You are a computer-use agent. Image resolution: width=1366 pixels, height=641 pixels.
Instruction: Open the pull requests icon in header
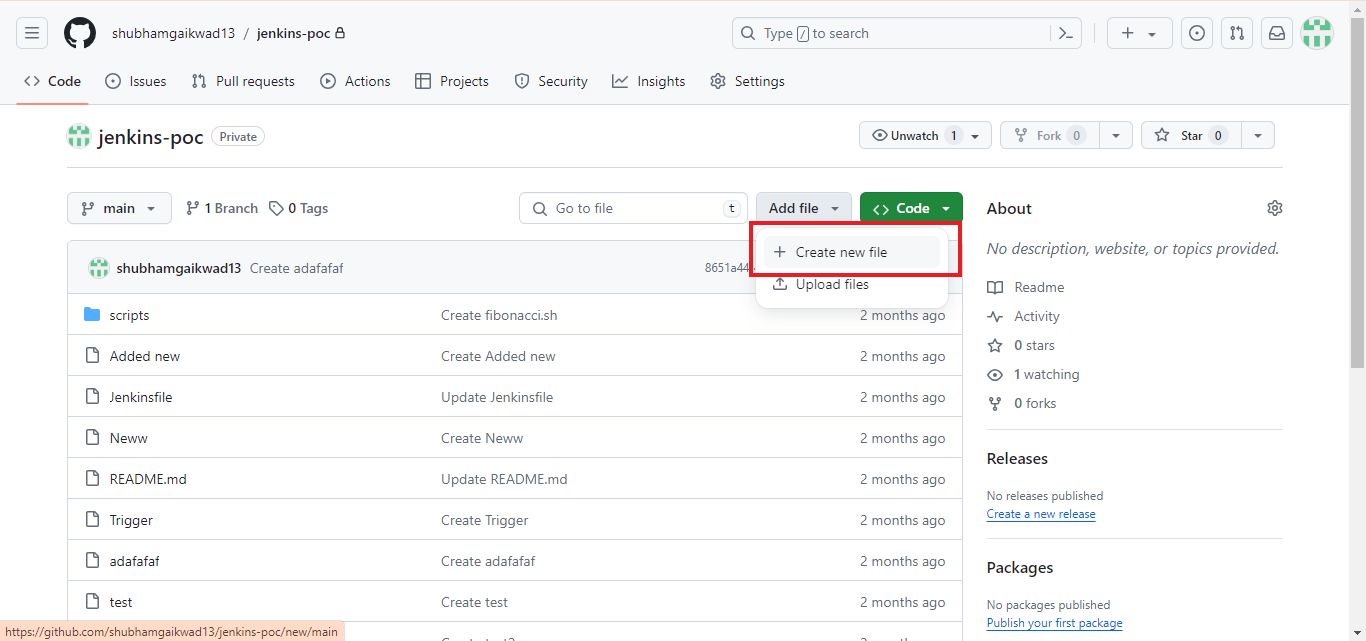pos(1237,33)
